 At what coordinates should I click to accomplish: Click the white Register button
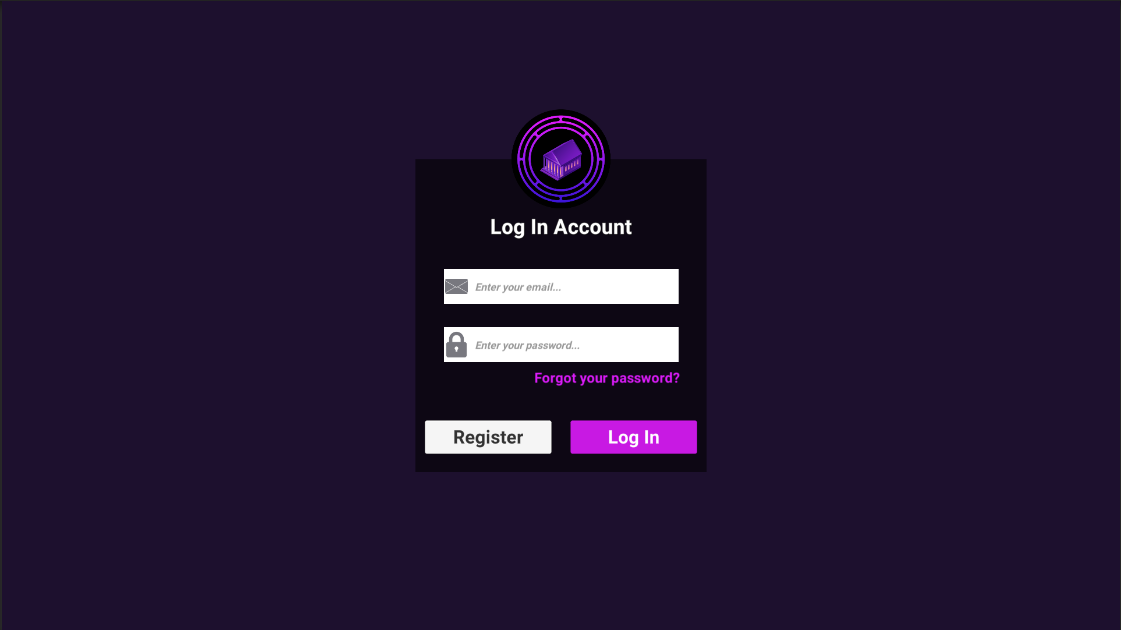tap(488, 437)
